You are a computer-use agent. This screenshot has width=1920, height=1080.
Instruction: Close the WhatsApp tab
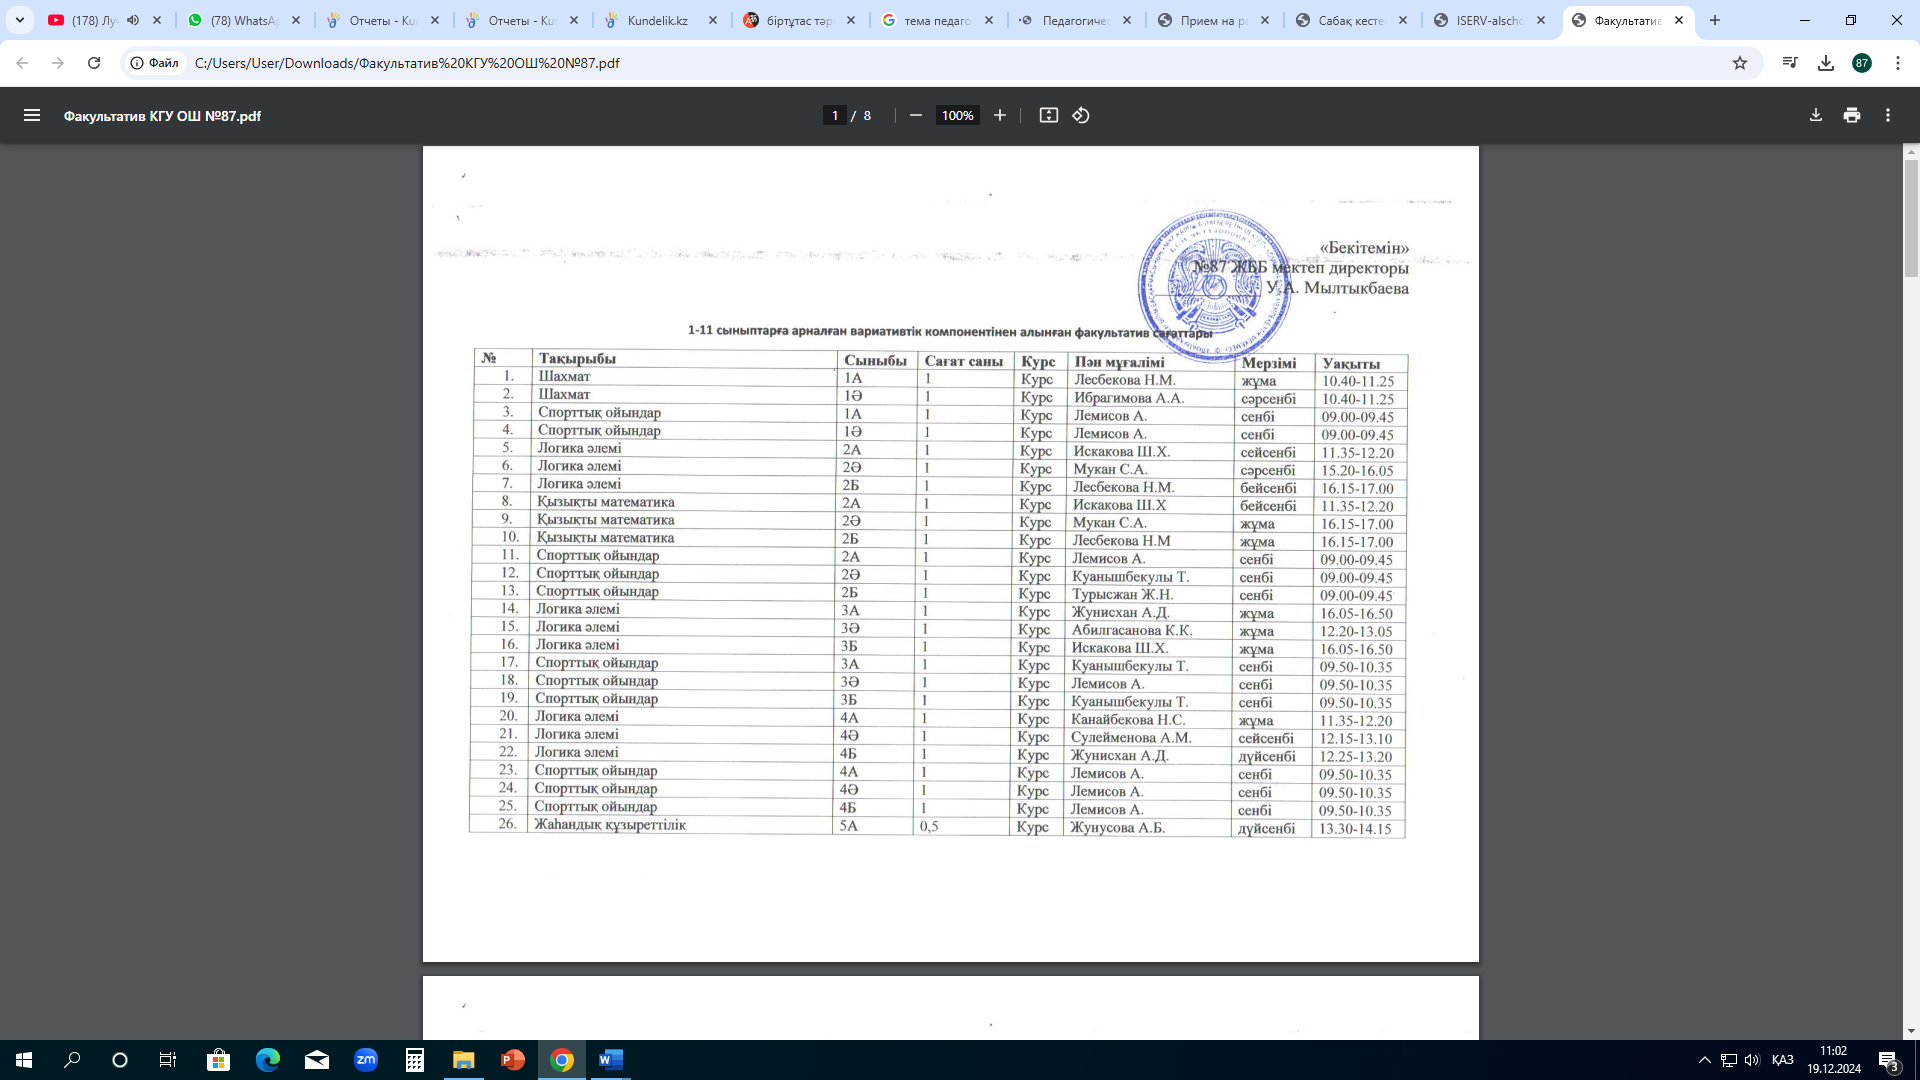point(296,20)
